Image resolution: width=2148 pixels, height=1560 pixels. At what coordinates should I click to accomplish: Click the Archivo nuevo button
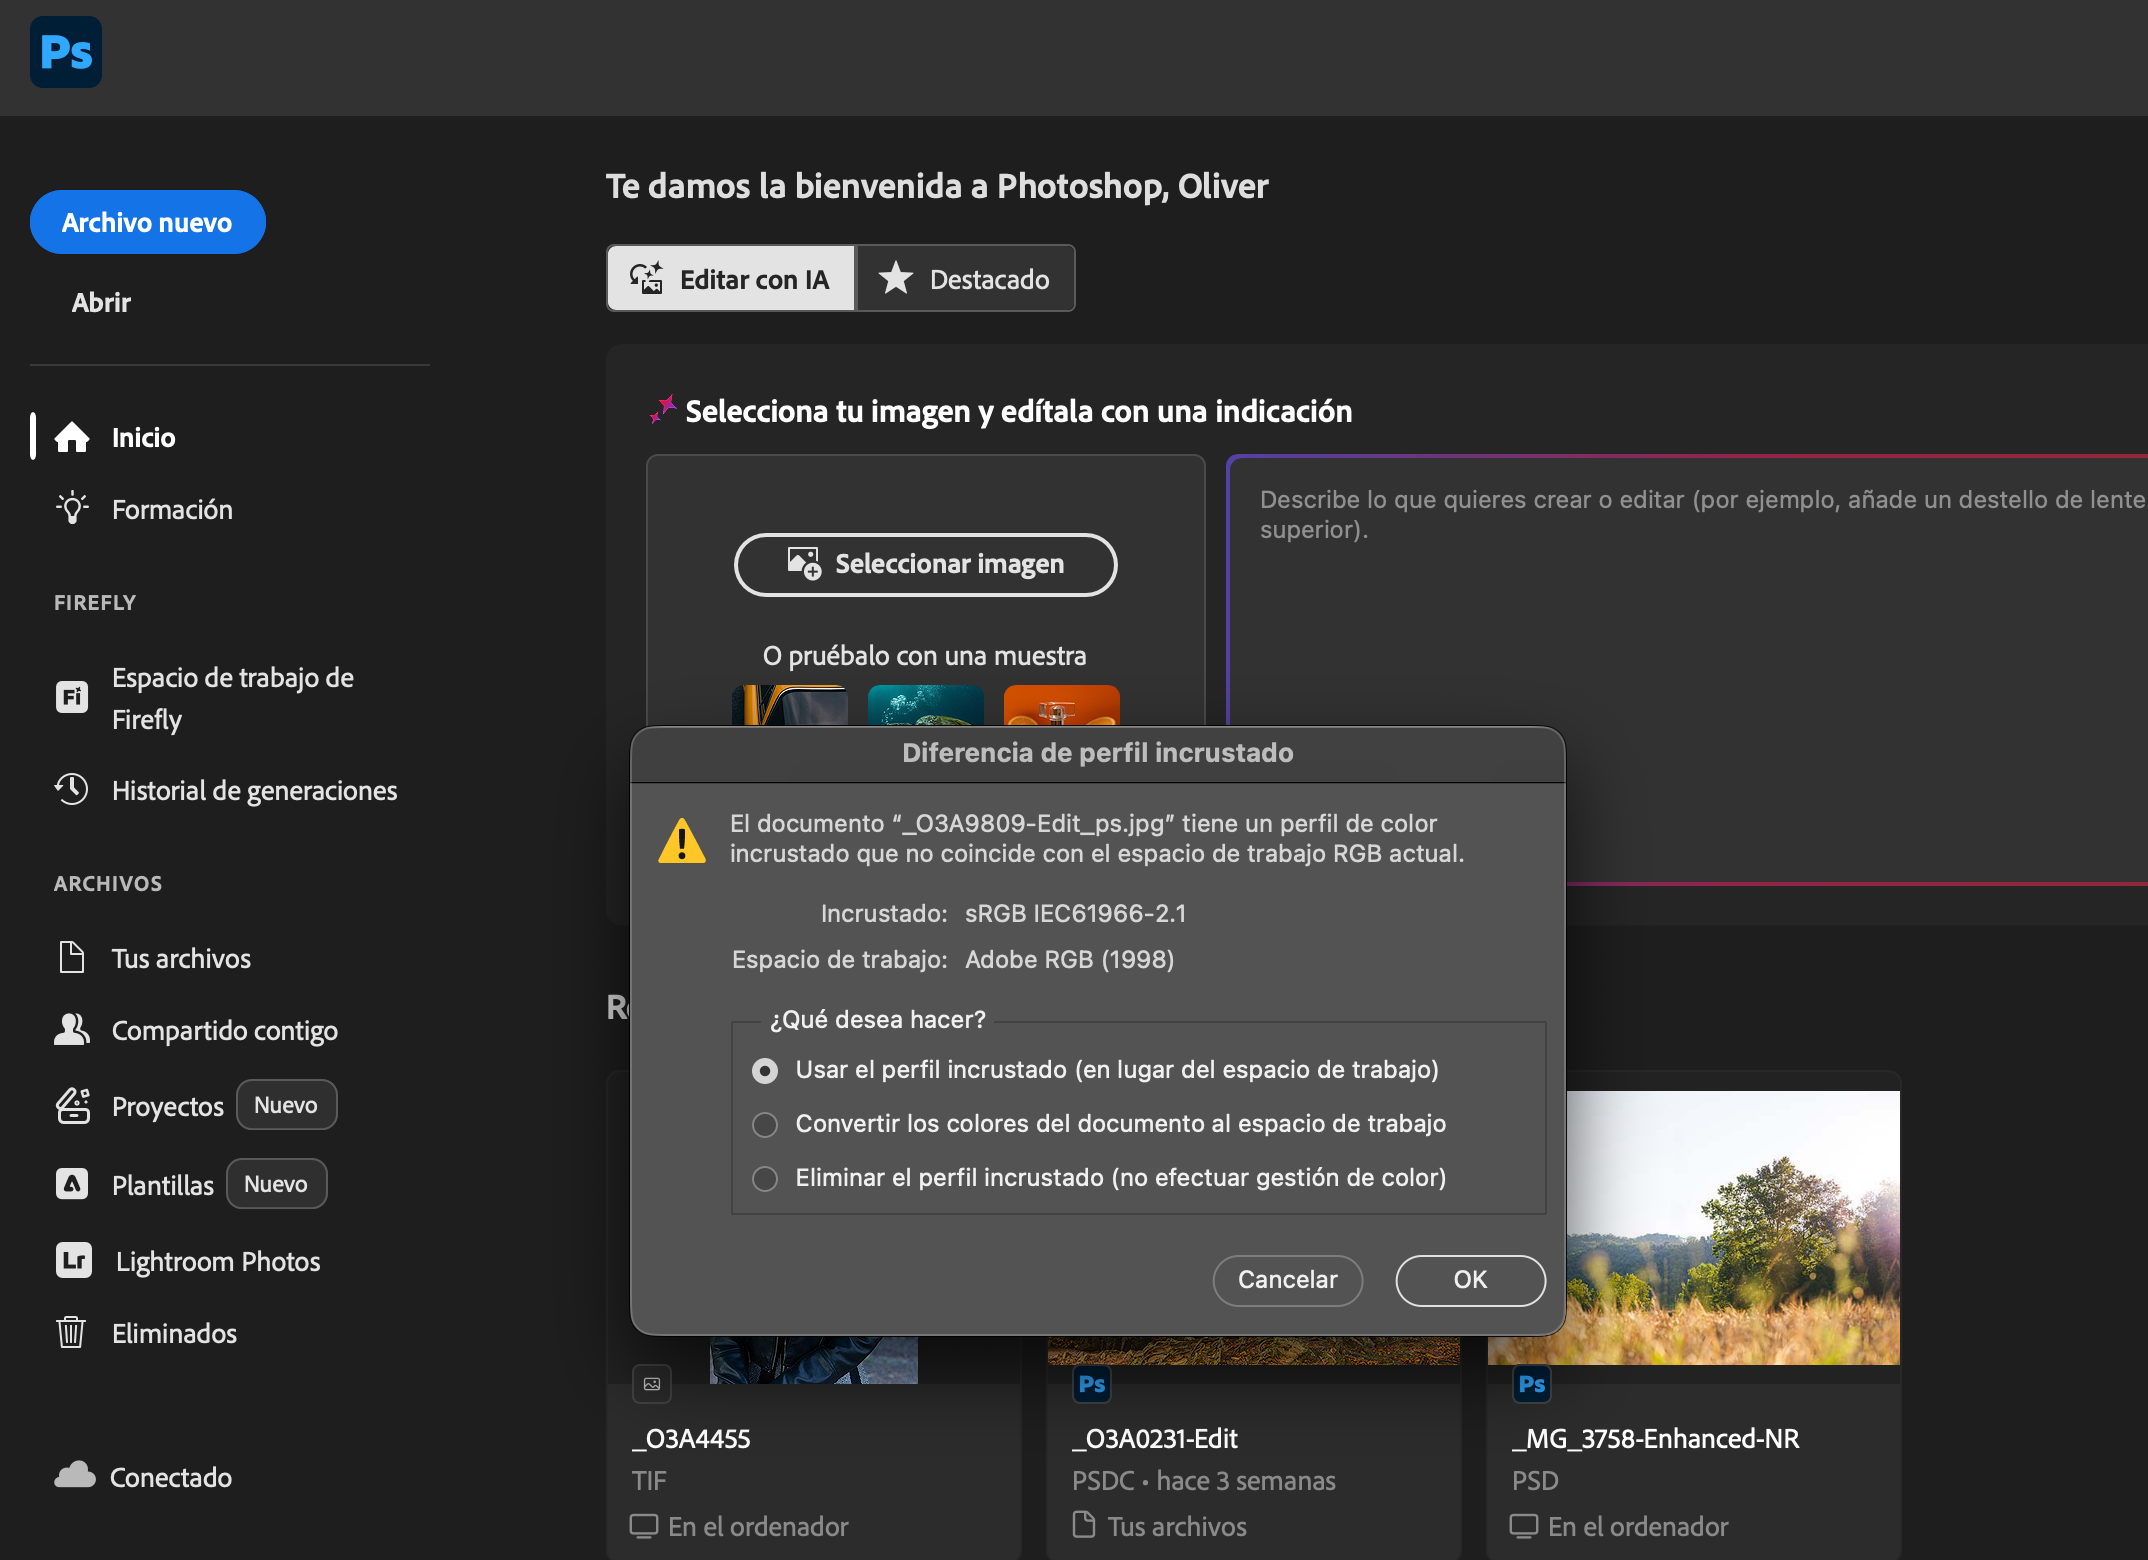click(x=148, y=222)
